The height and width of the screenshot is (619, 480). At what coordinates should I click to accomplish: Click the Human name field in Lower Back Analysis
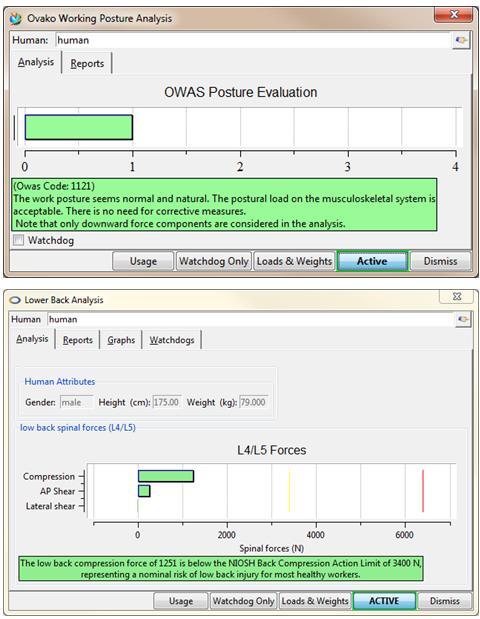[250, 319]
